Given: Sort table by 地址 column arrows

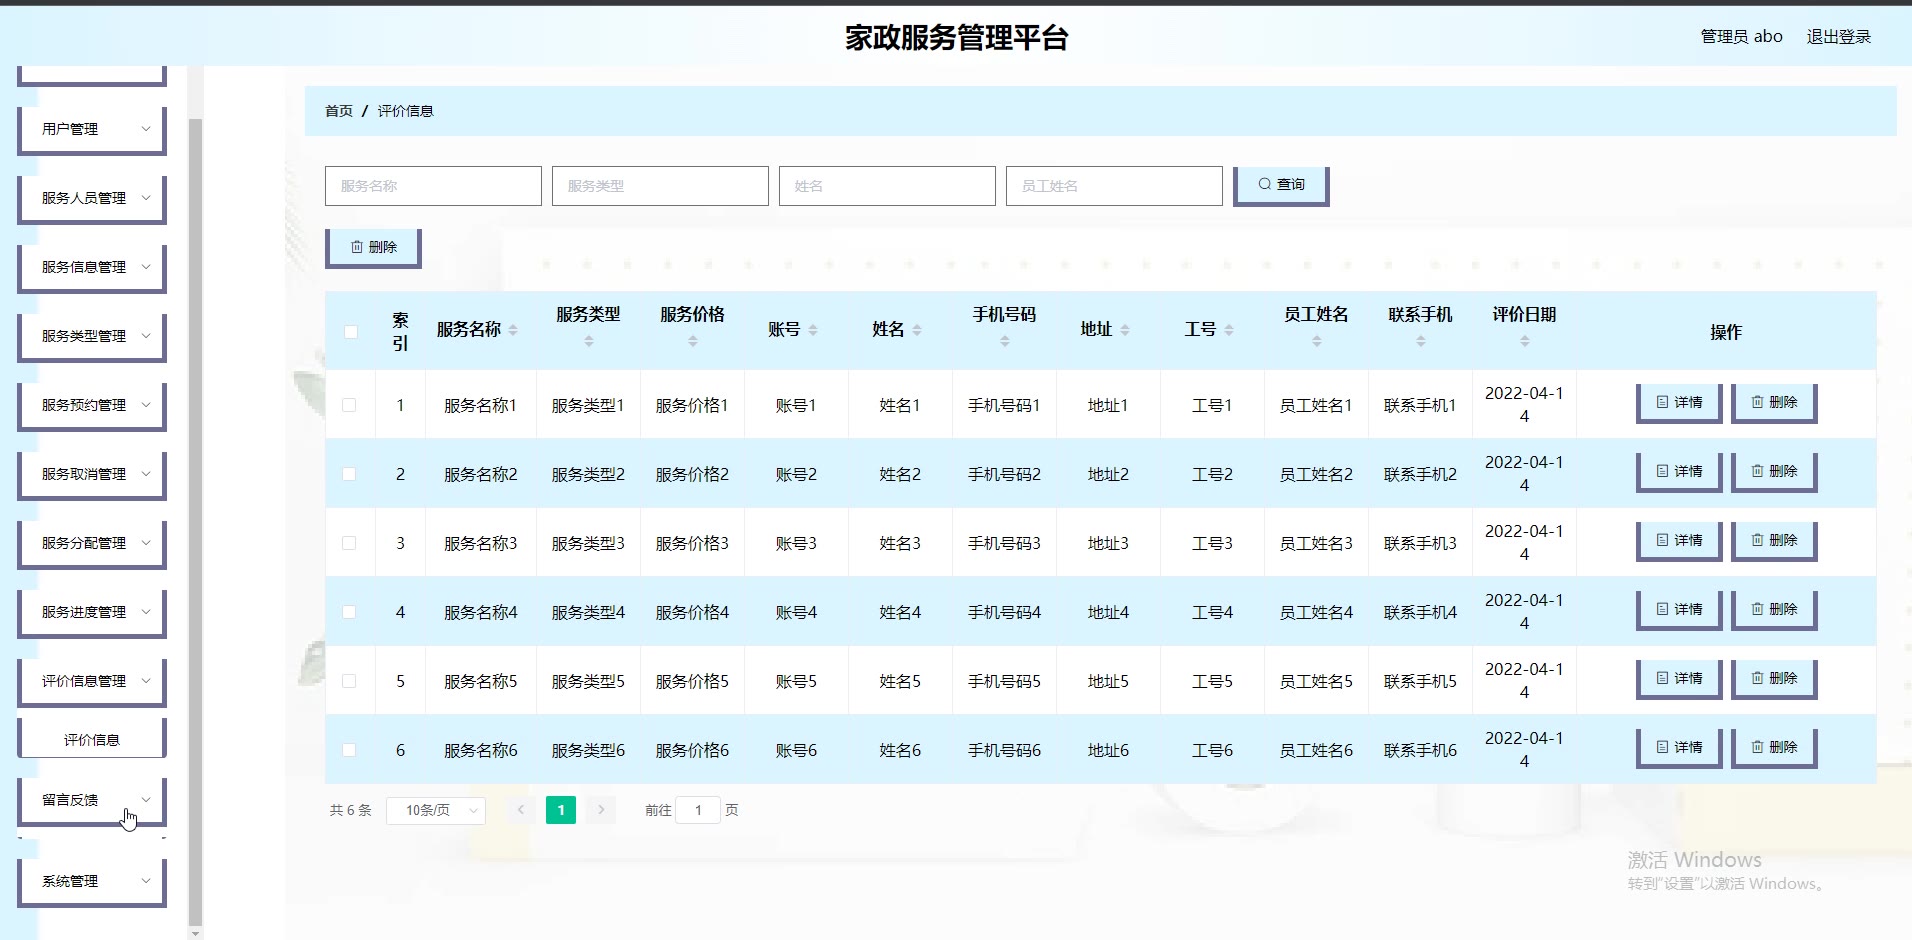Looking at the screenshot, I should [1125, 330].
